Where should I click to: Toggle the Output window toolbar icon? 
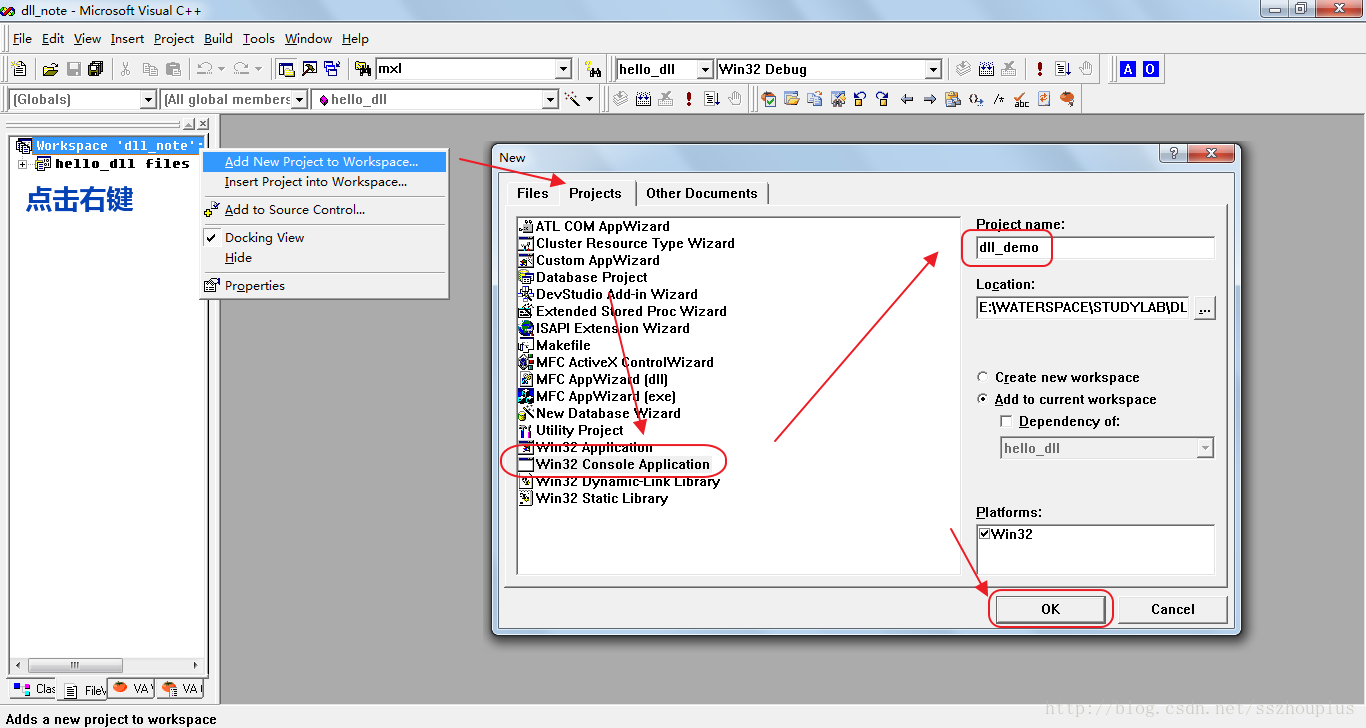(x=309, y=69)
